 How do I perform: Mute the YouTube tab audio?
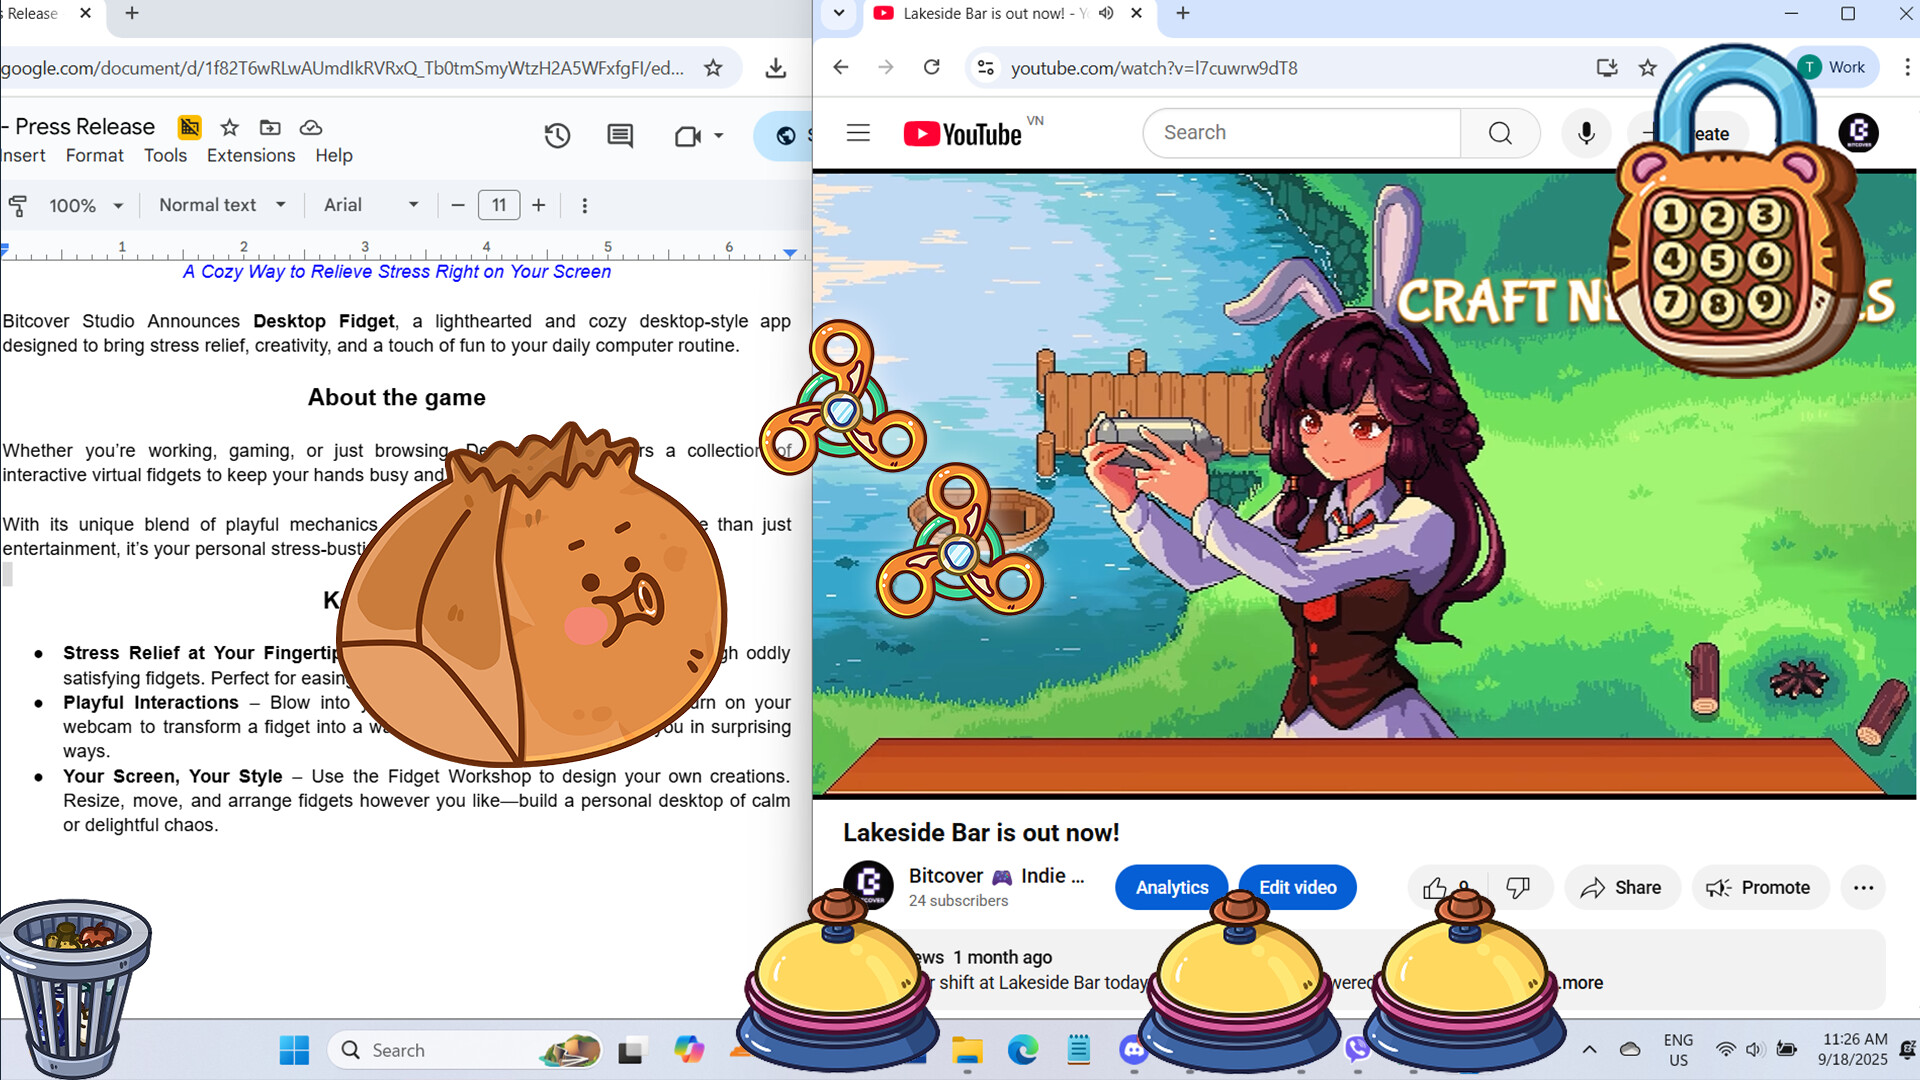click(1106, 13)
